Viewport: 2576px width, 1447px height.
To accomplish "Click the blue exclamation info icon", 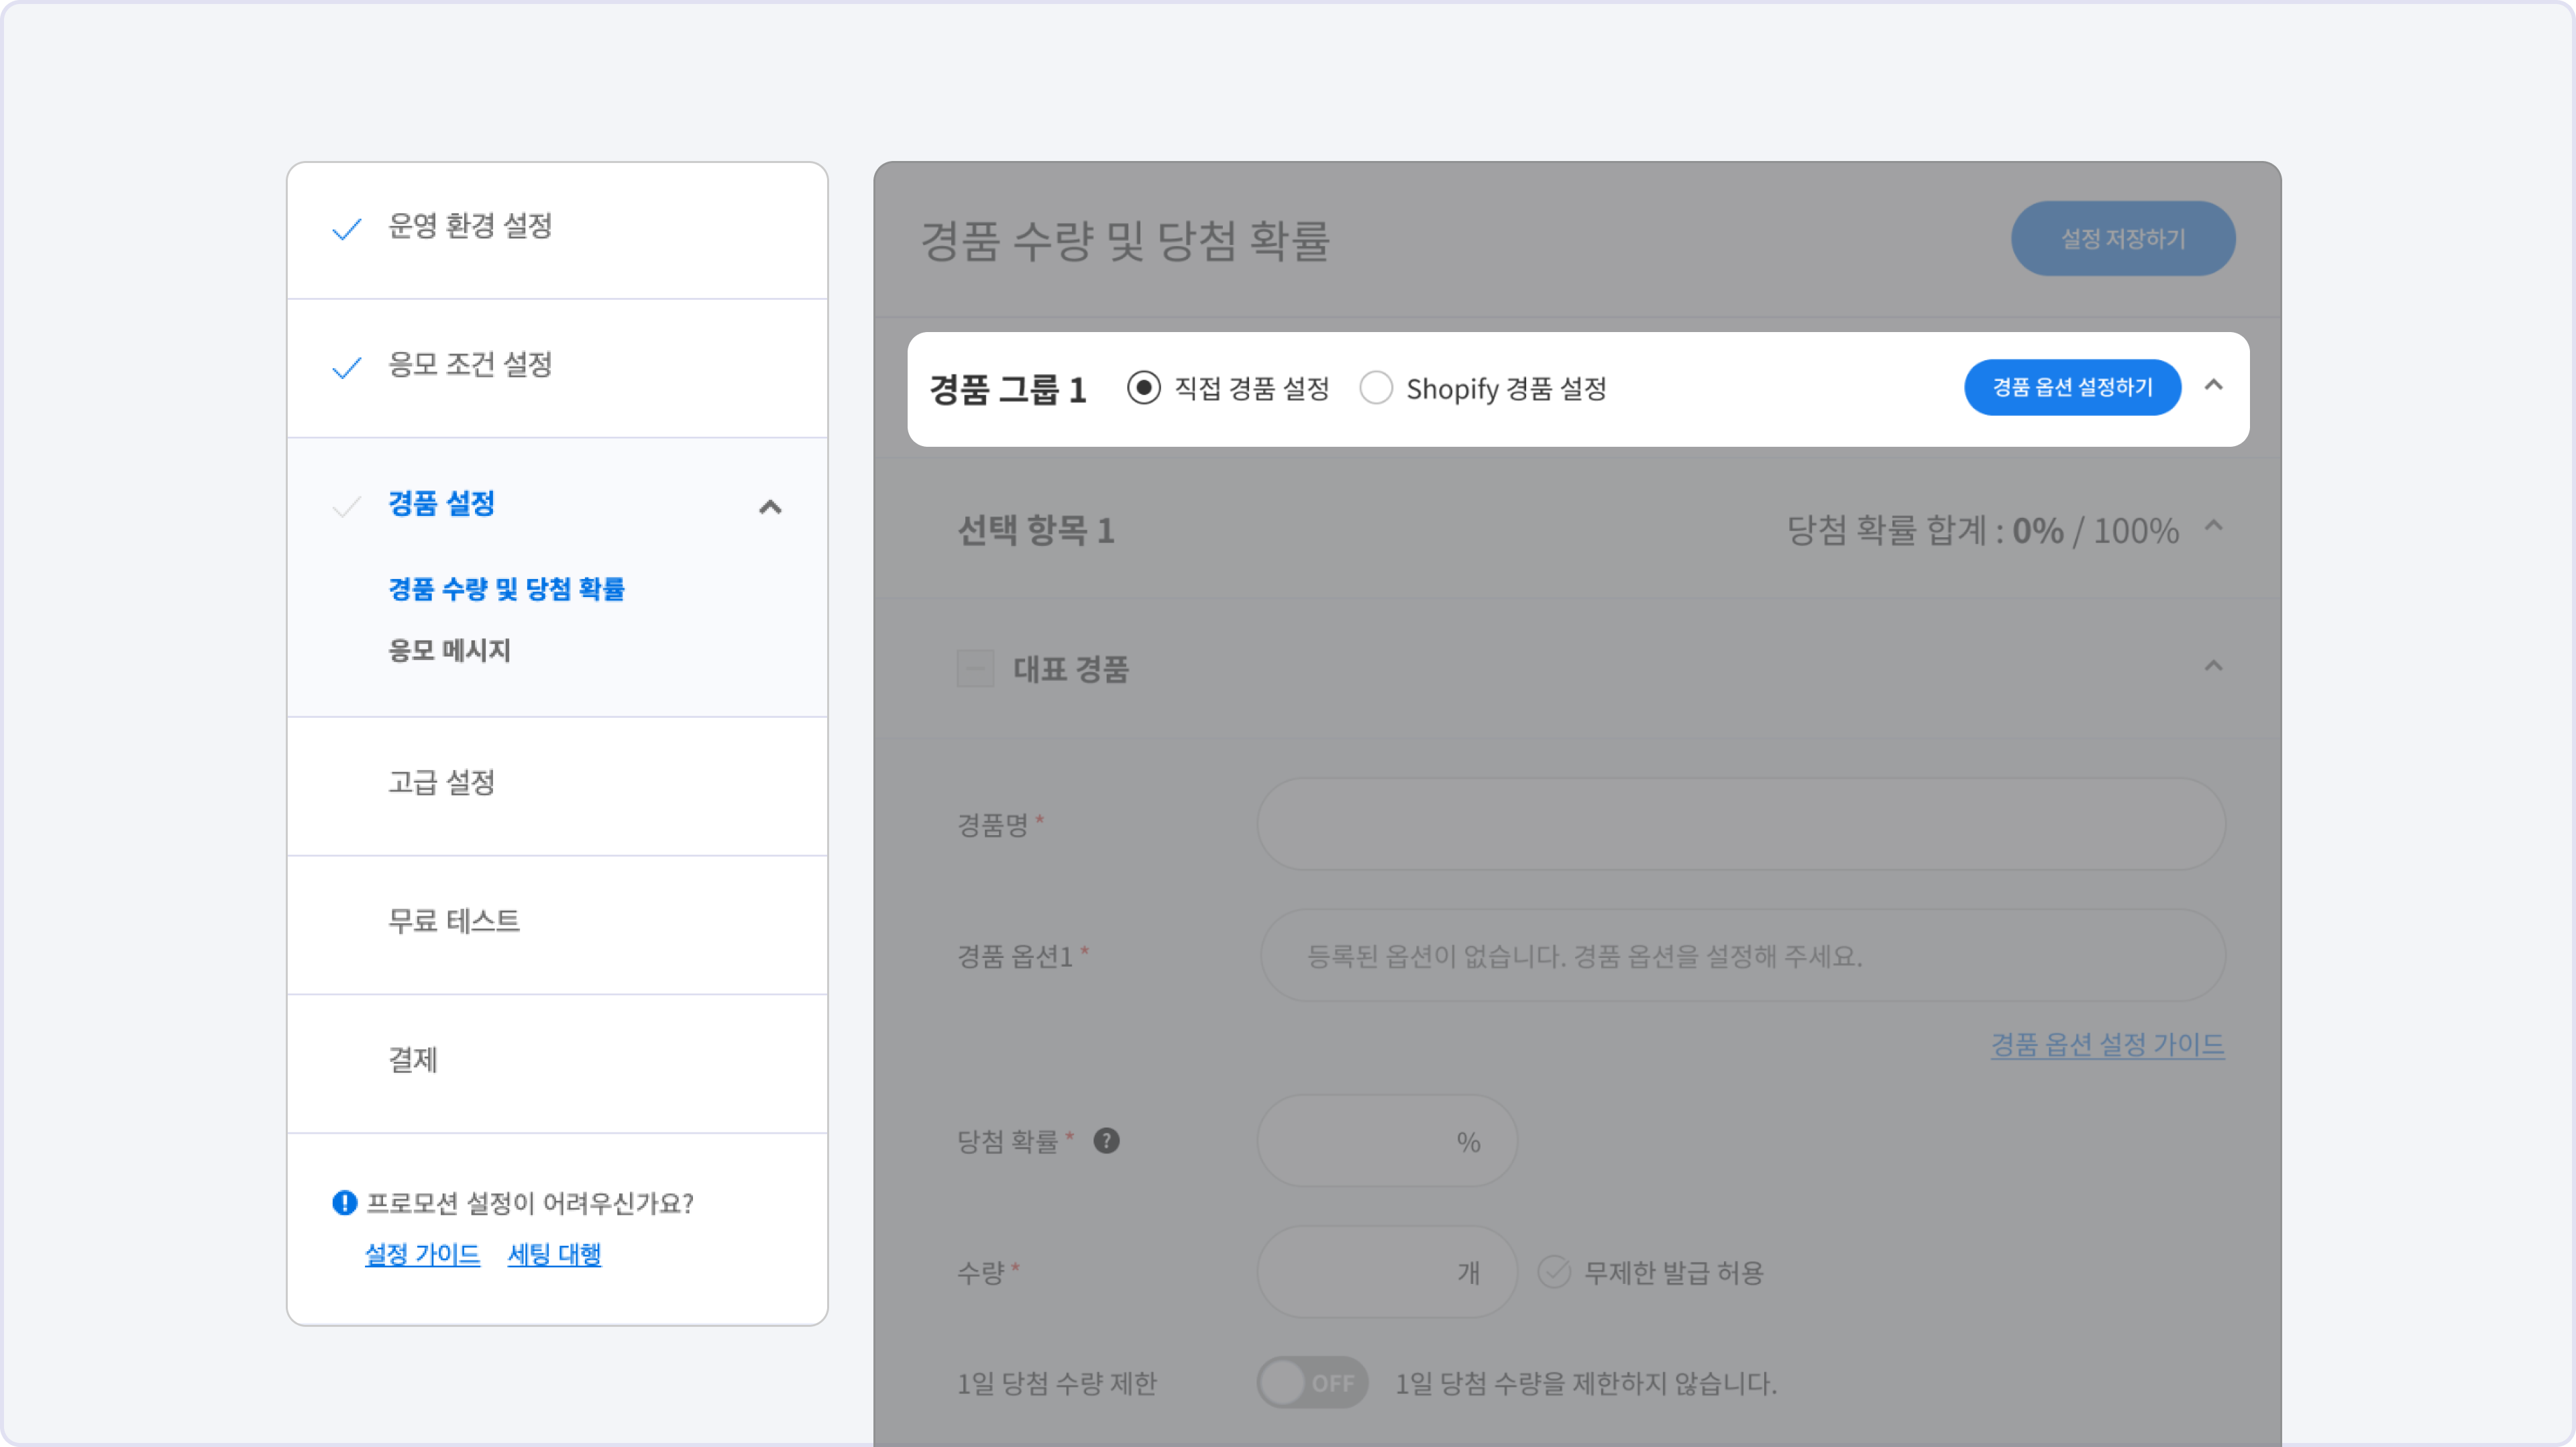I will [344, 1203].
